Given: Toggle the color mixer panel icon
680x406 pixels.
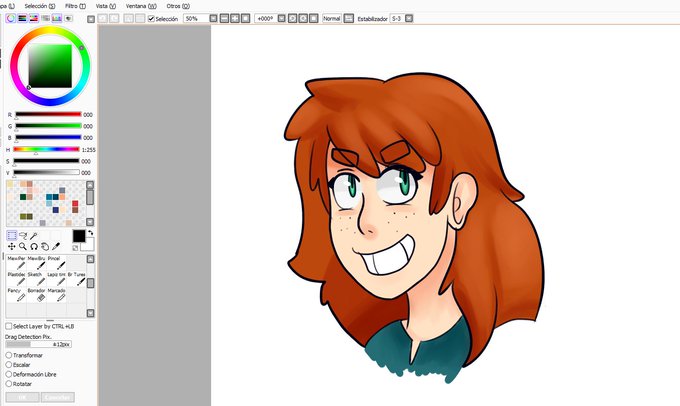Looking at the screenshot, I should tap(45, 18).
